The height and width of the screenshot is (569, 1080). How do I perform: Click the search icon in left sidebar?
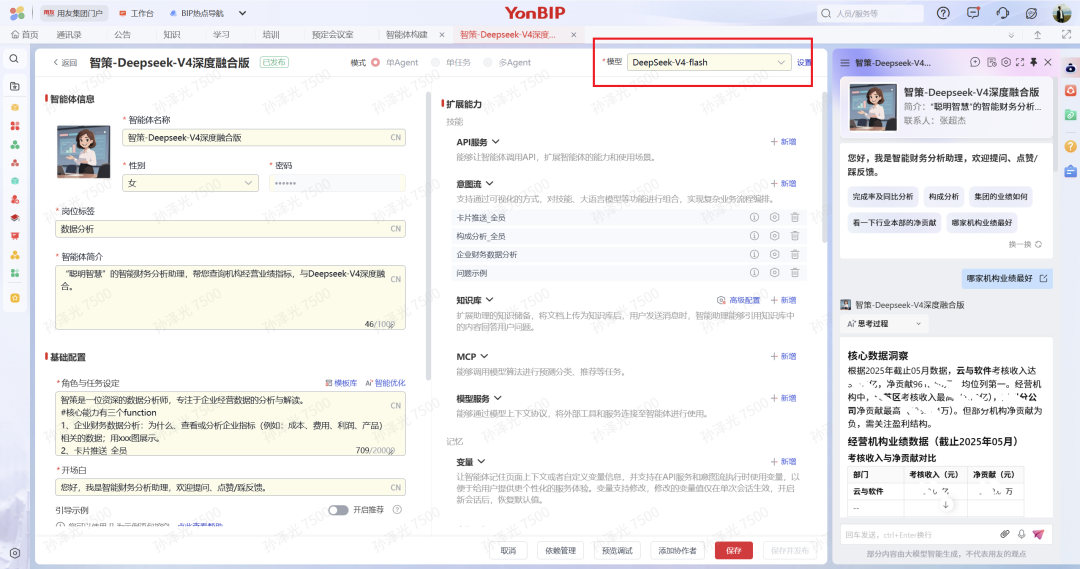14,59
